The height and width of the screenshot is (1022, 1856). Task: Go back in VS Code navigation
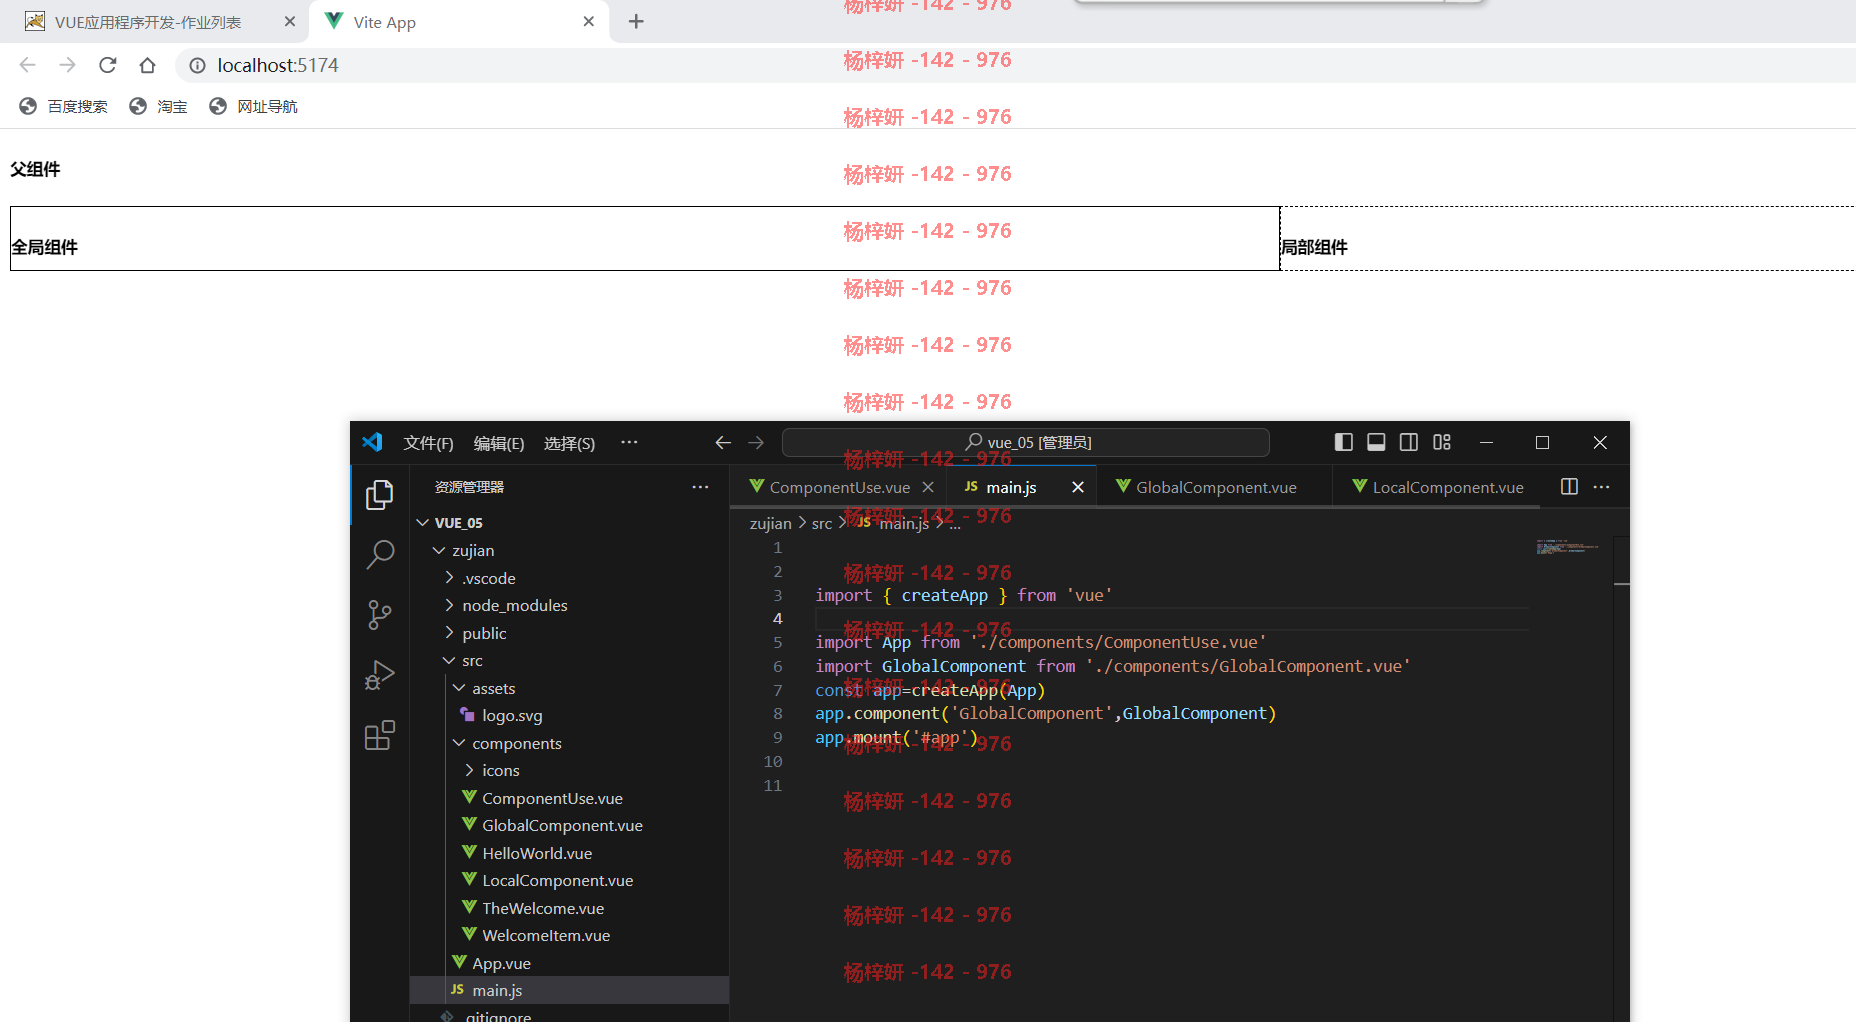pos(723,442)
